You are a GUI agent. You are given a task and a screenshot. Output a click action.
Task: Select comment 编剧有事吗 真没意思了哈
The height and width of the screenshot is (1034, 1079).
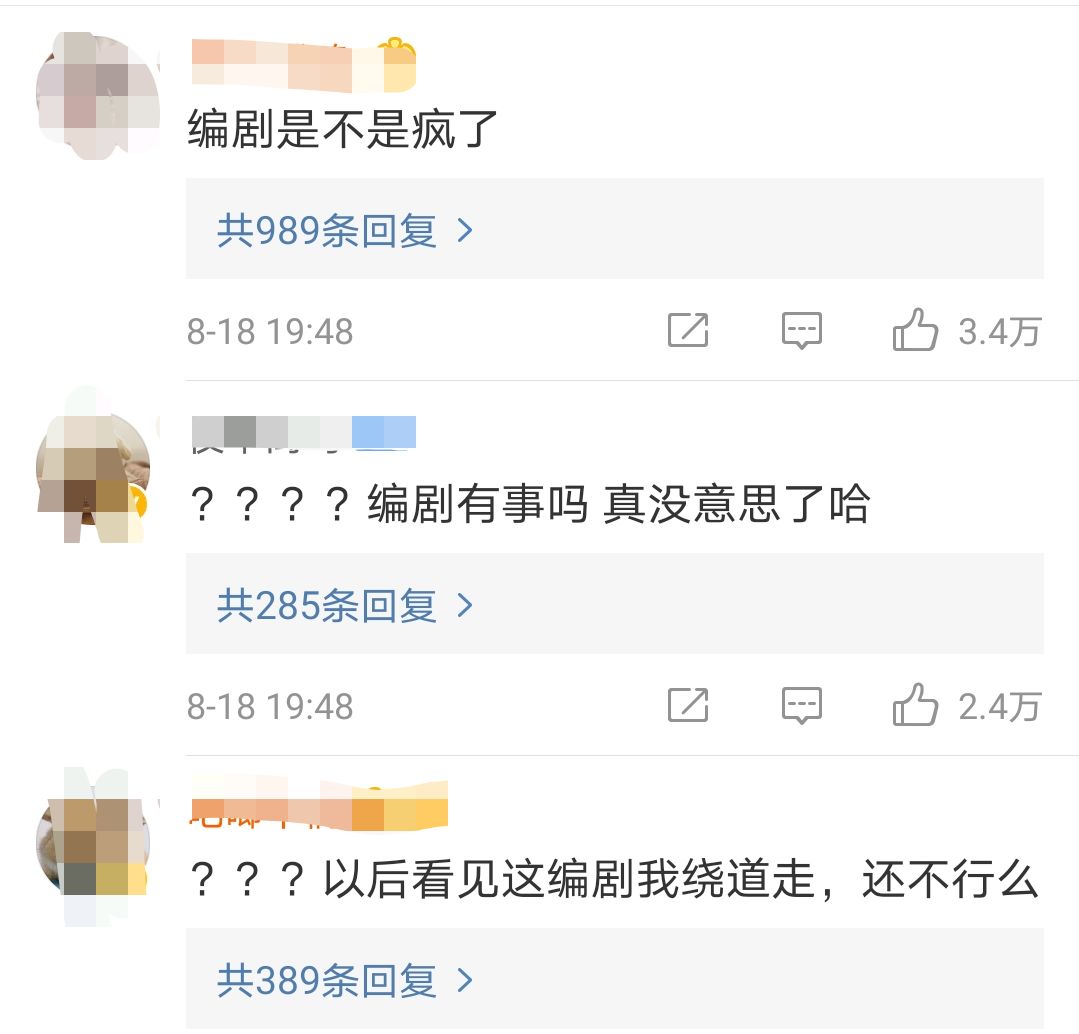[529, 504]
